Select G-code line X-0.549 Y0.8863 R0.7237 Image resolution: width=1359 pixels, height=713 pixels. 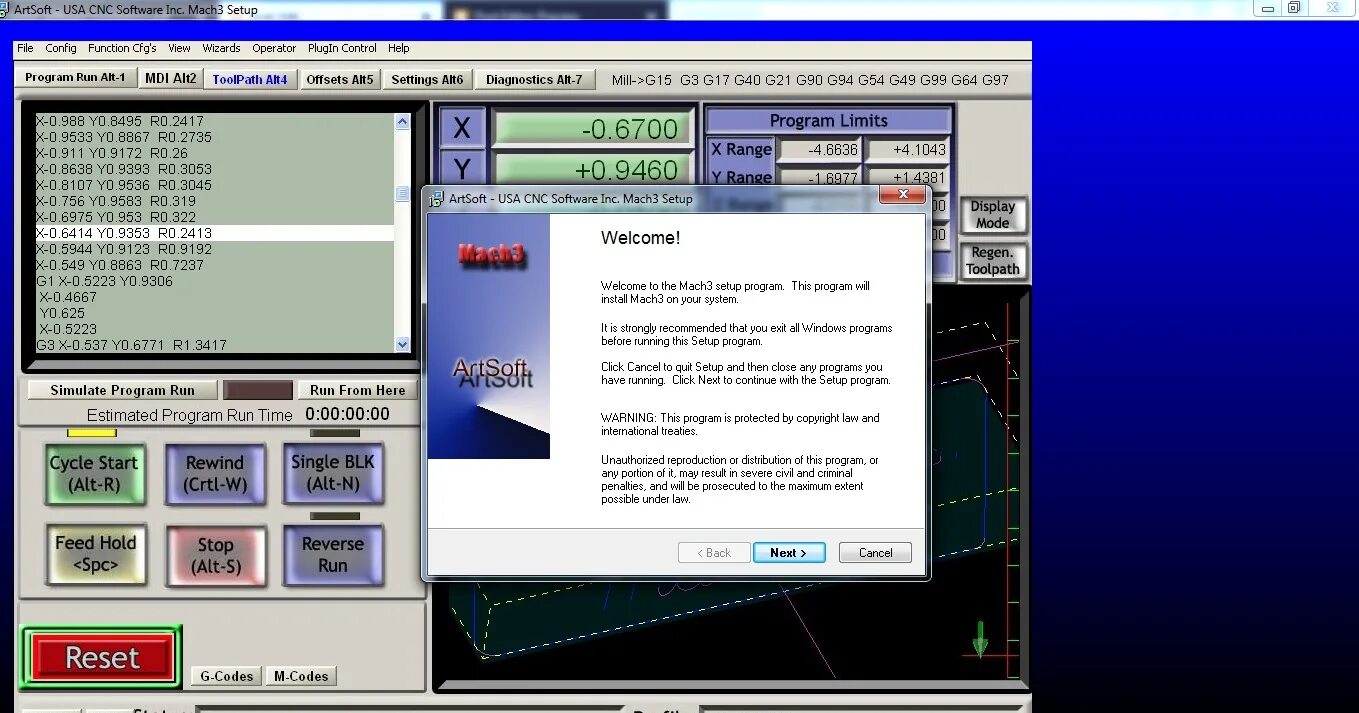(x=214, y=265)
